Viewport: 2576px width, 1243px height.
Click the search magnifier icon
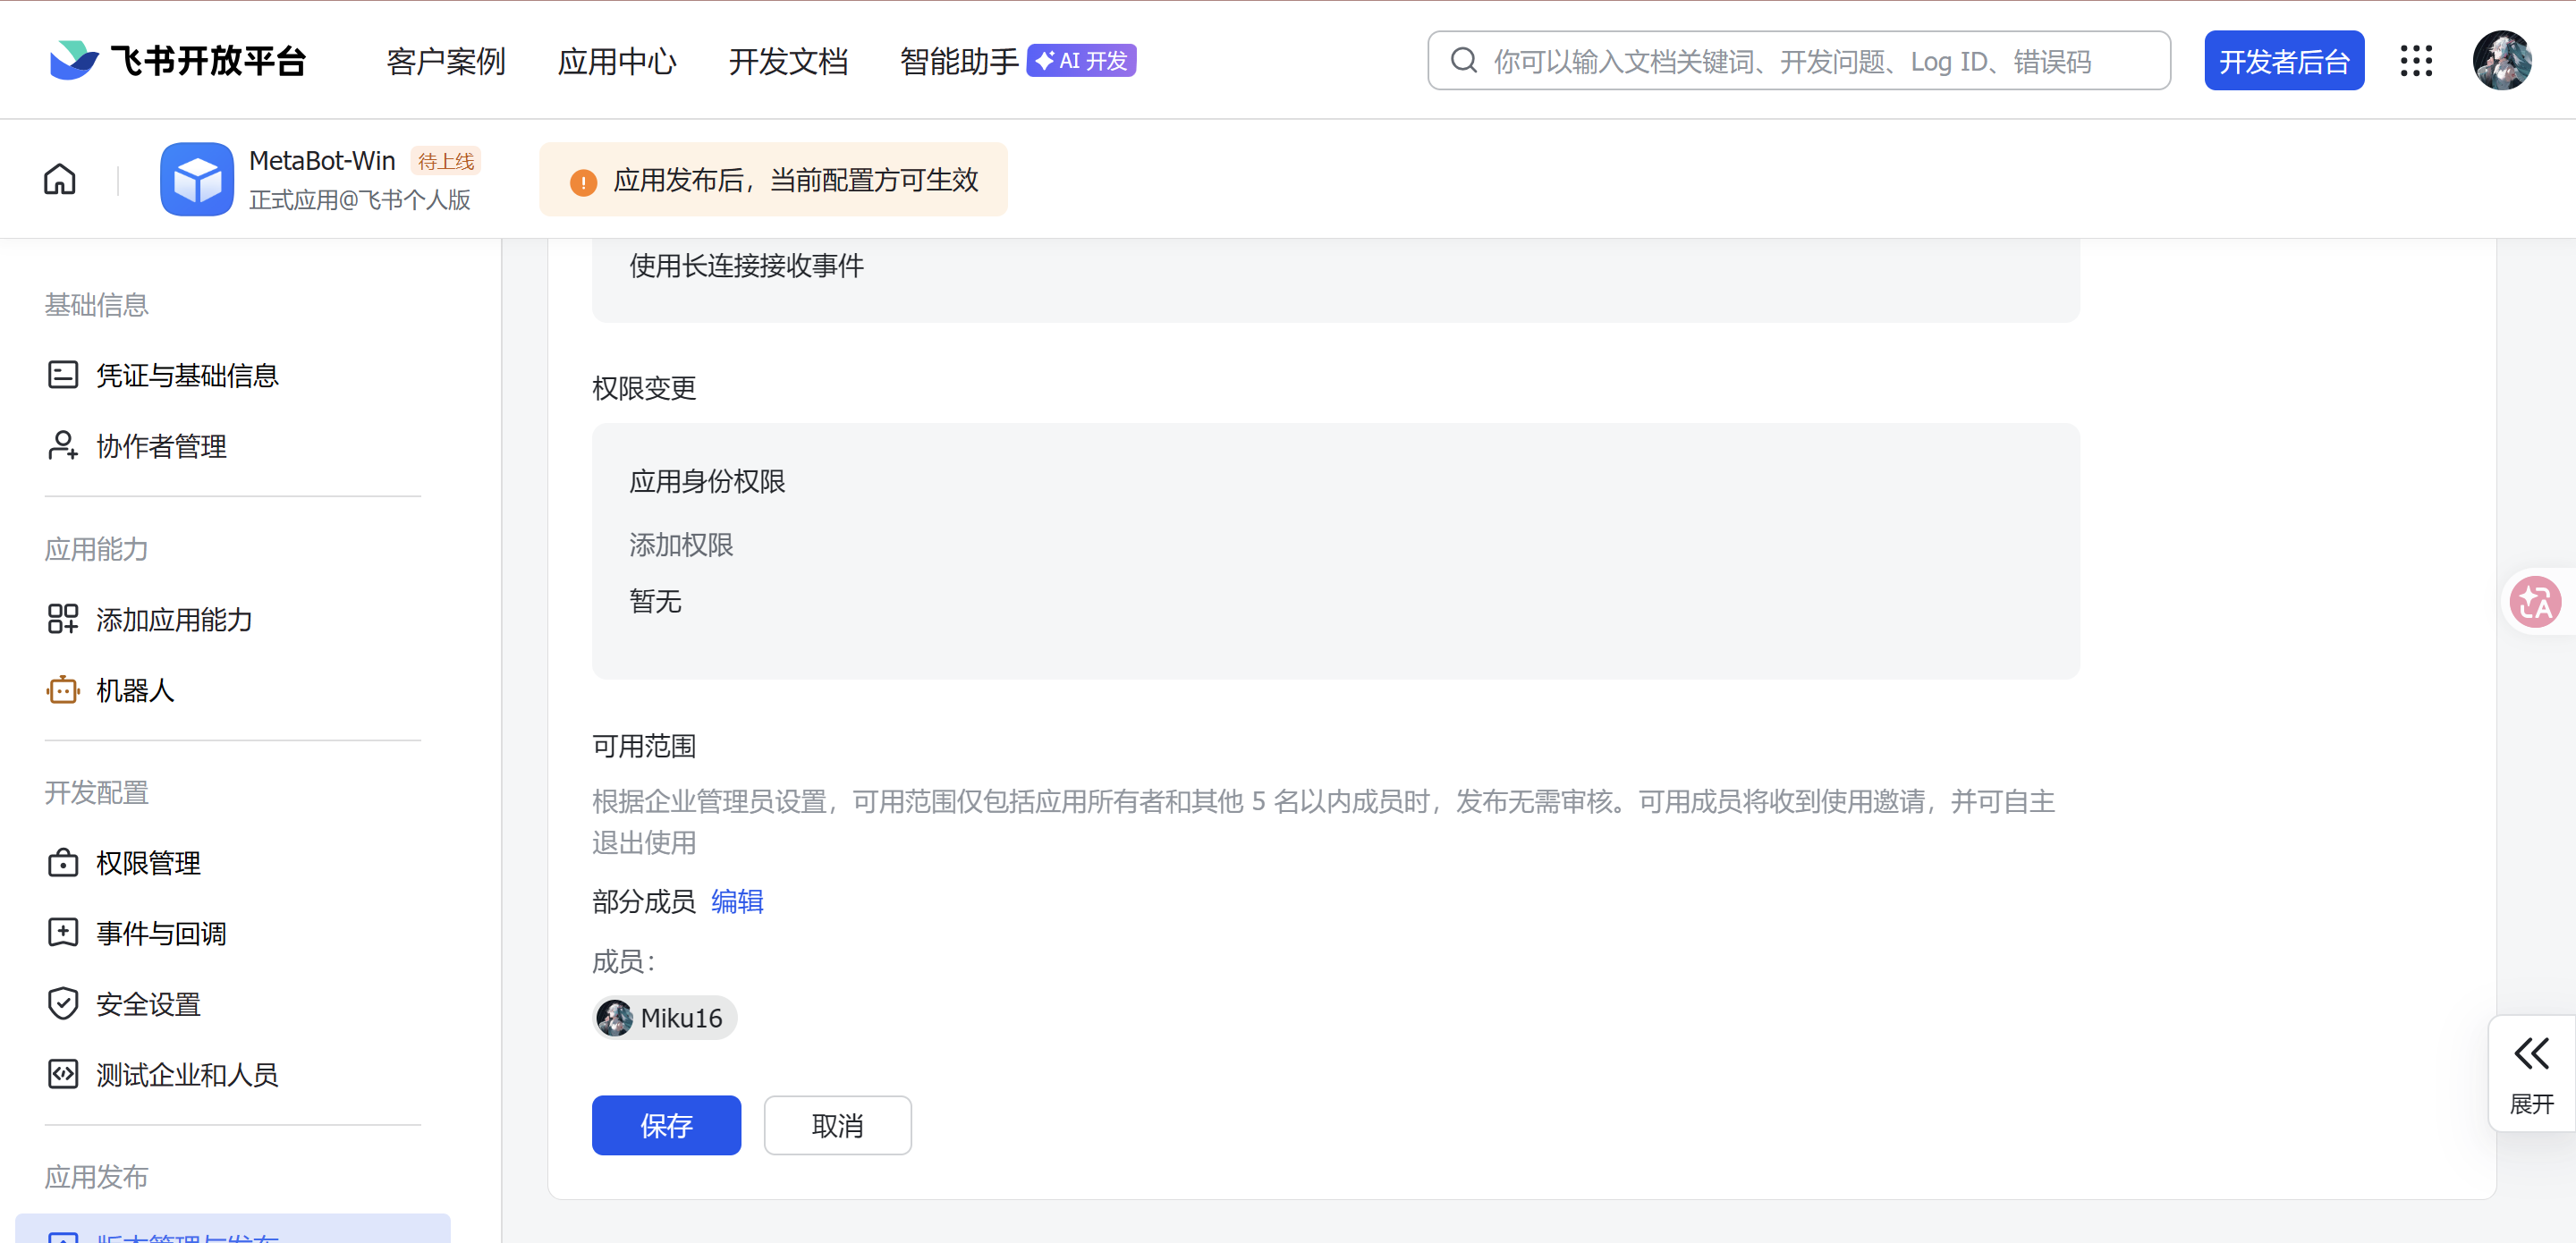[x=1463, y=61]
